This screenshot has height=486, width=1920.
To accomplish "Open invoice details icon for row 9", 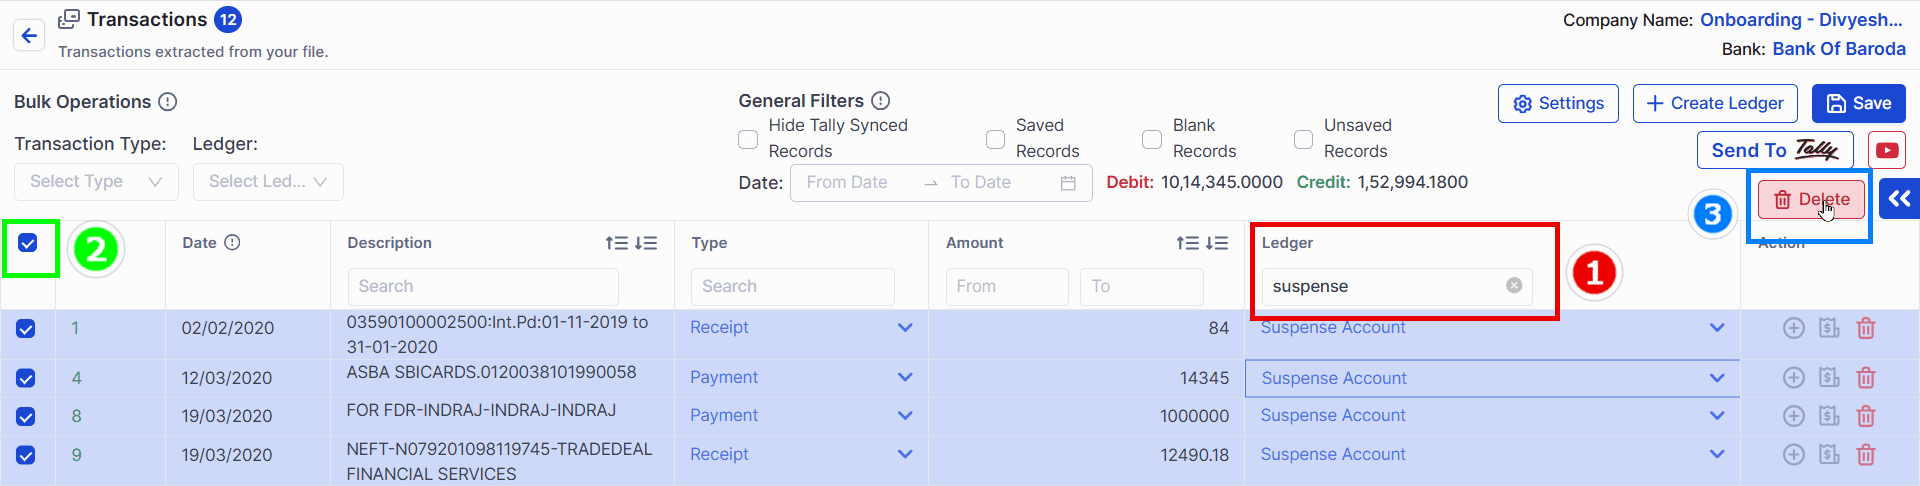I will 1829,454.
